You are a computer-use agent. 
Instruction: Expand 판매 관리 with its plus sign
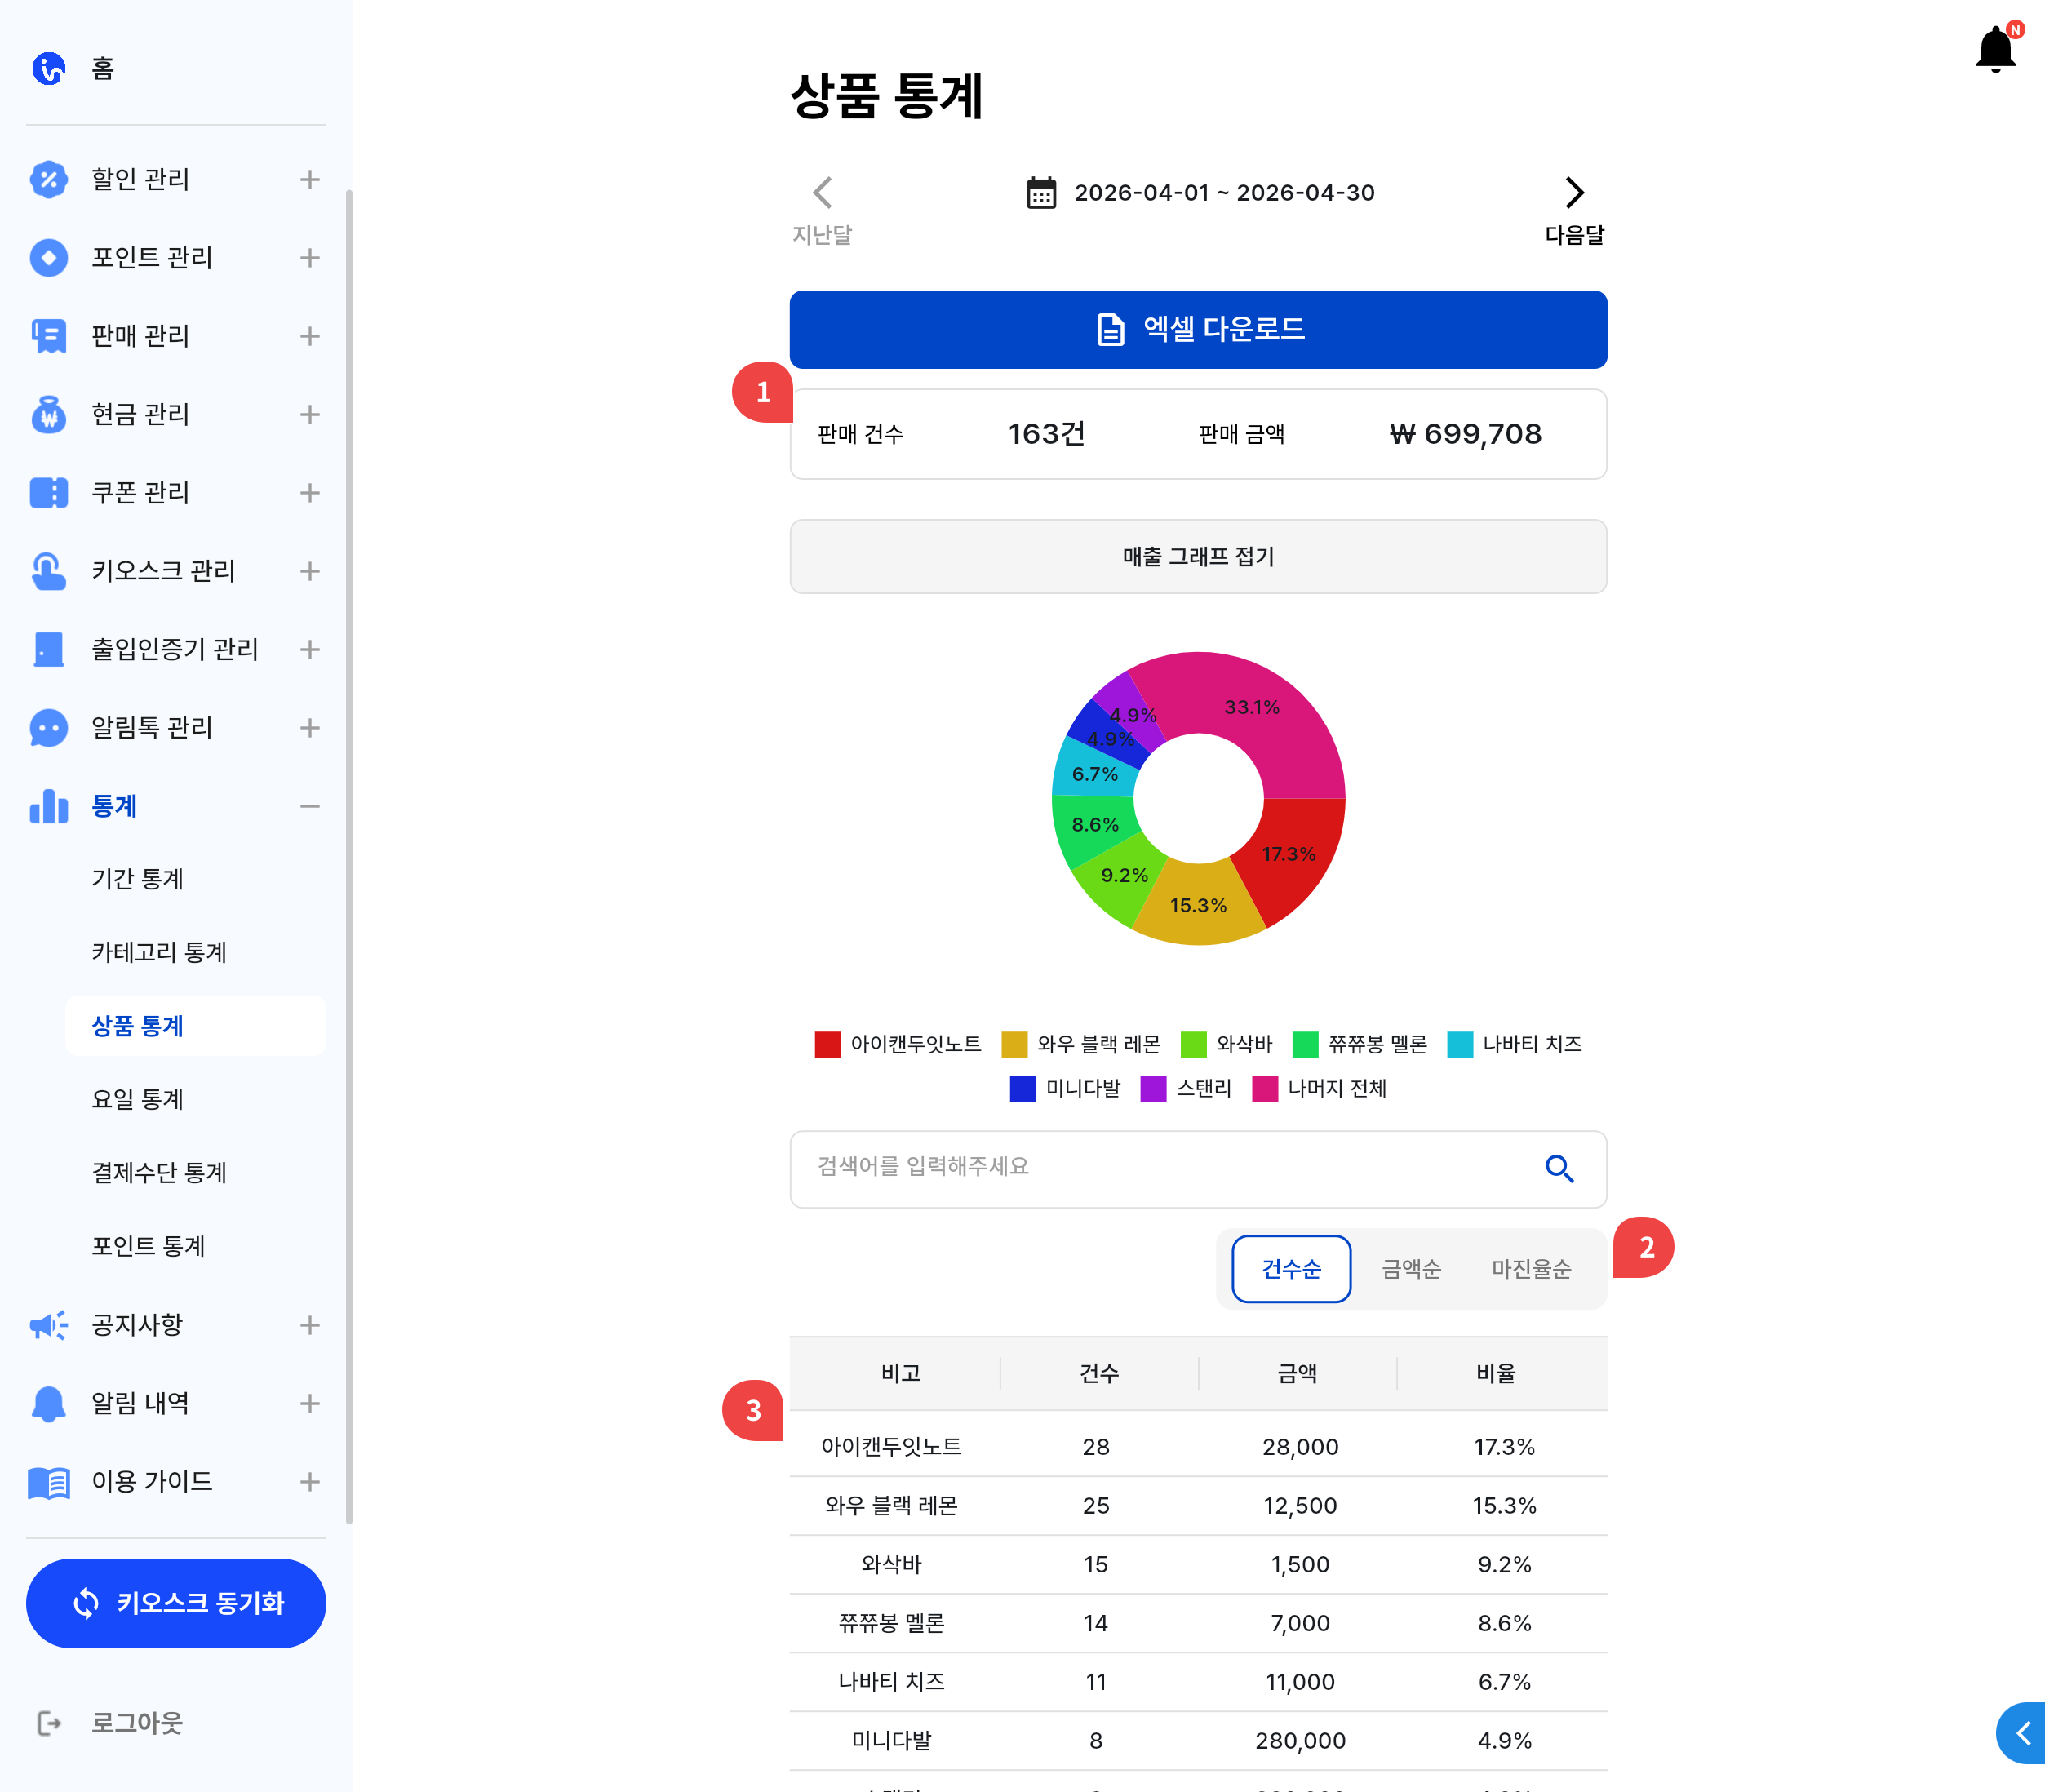pos(310,336)
